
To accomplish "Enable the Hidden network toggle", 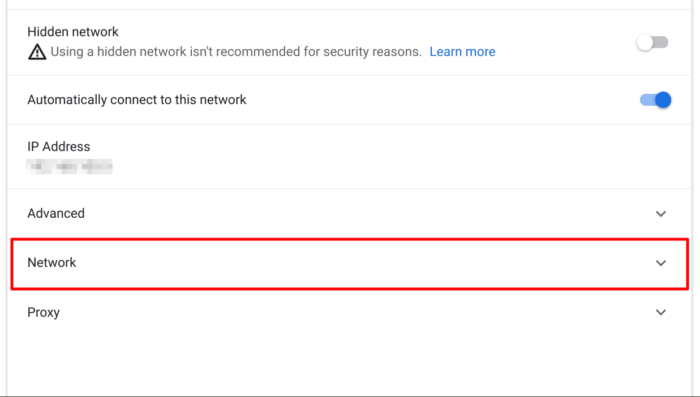I will pos(652,42).
